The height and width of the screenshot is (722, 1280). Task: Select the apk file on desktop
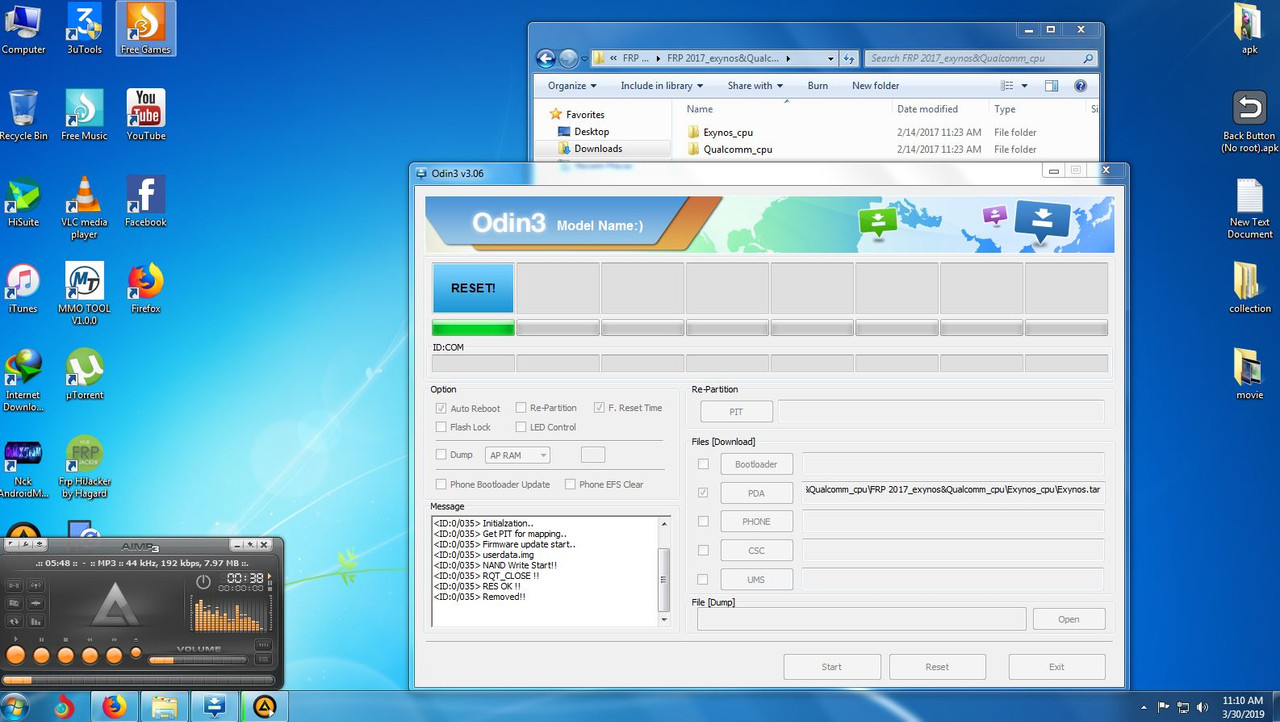1249,28
